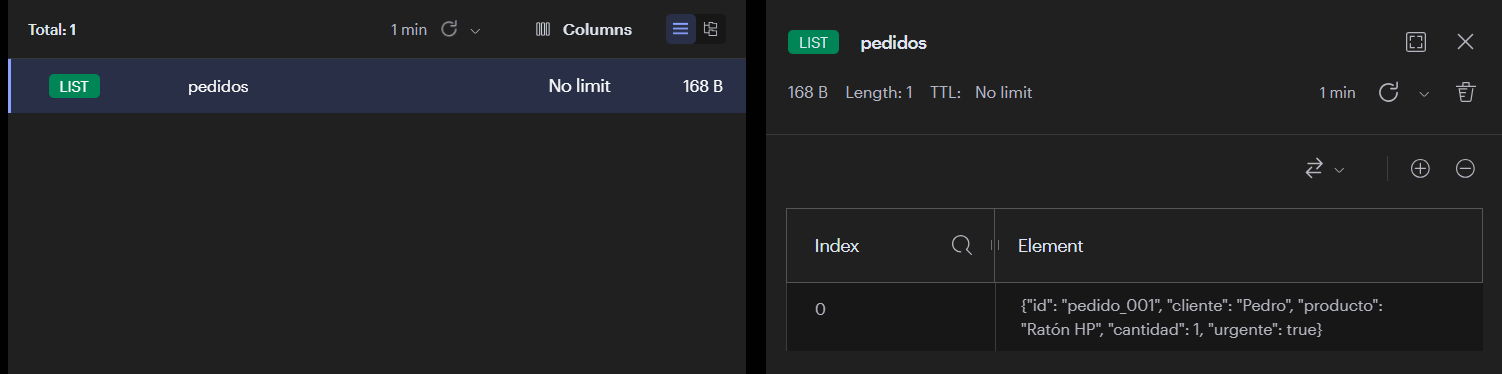The image size is (1502, 374).
Task: Click the LIST badge in pedidos row
Action: [x=74, y=86]
